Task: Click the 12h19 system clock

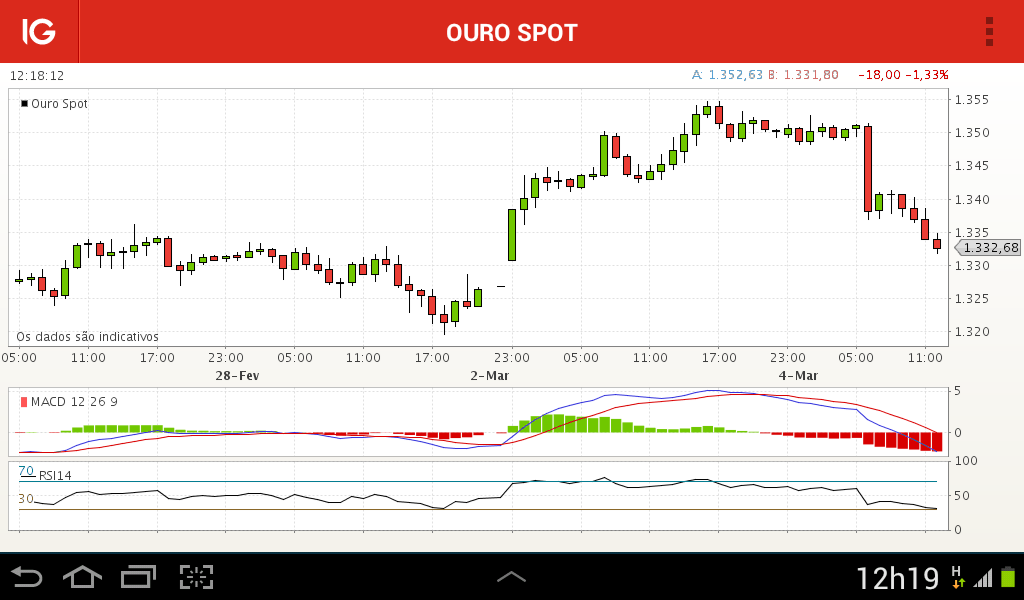Action: (897, 578)
